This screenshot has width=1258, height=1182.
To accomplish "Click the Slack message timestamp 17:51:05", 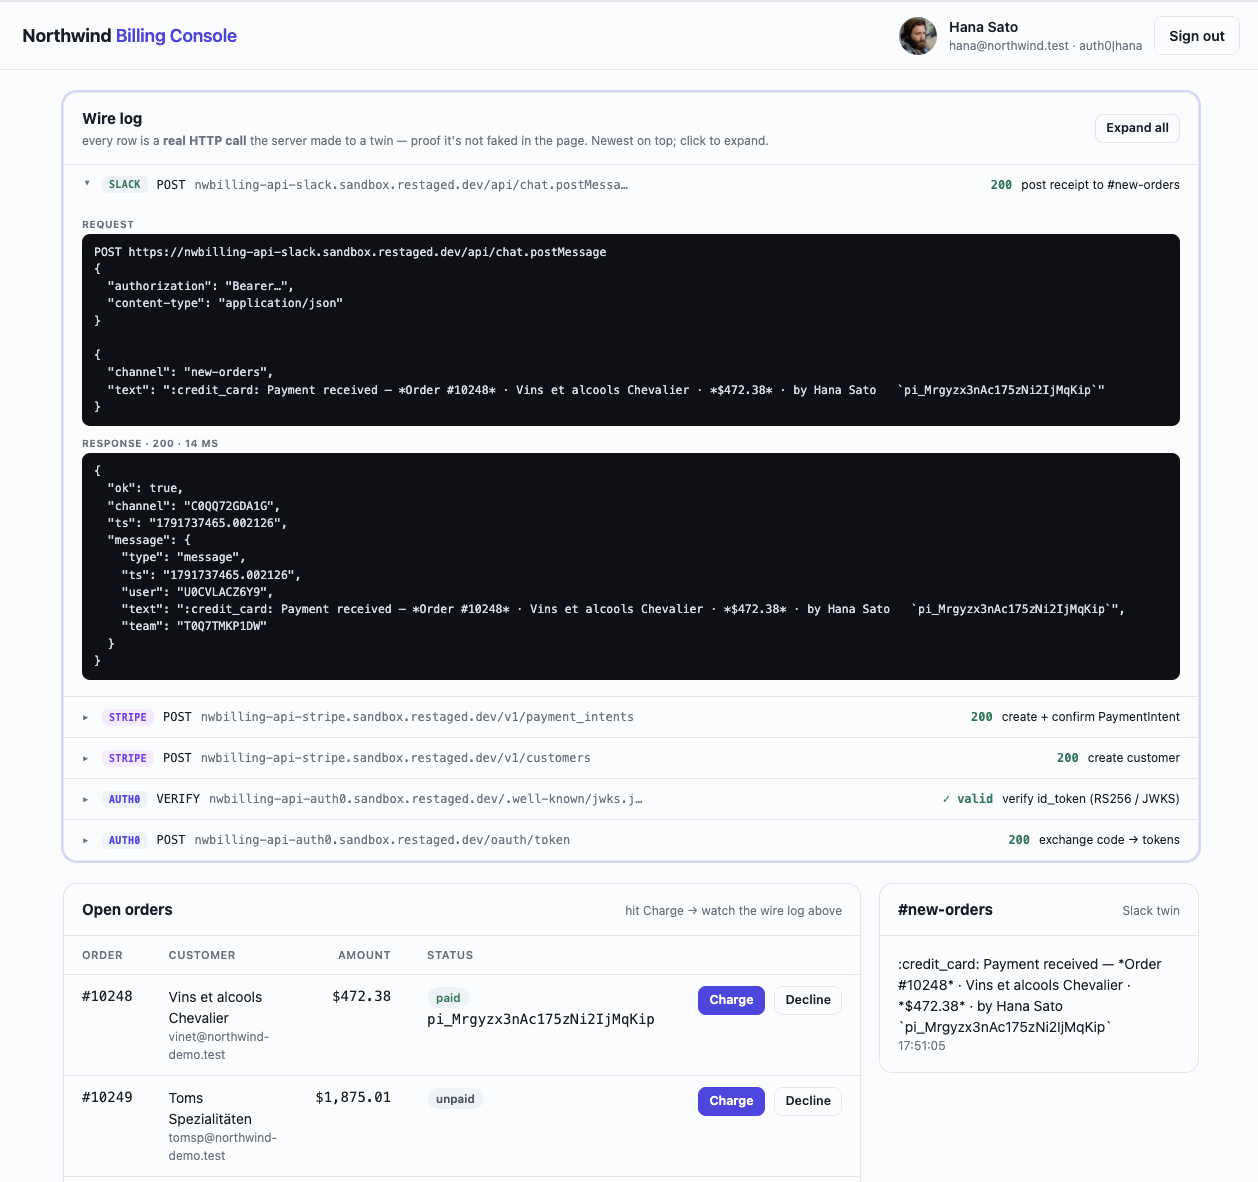I will tap(921, 1046).
